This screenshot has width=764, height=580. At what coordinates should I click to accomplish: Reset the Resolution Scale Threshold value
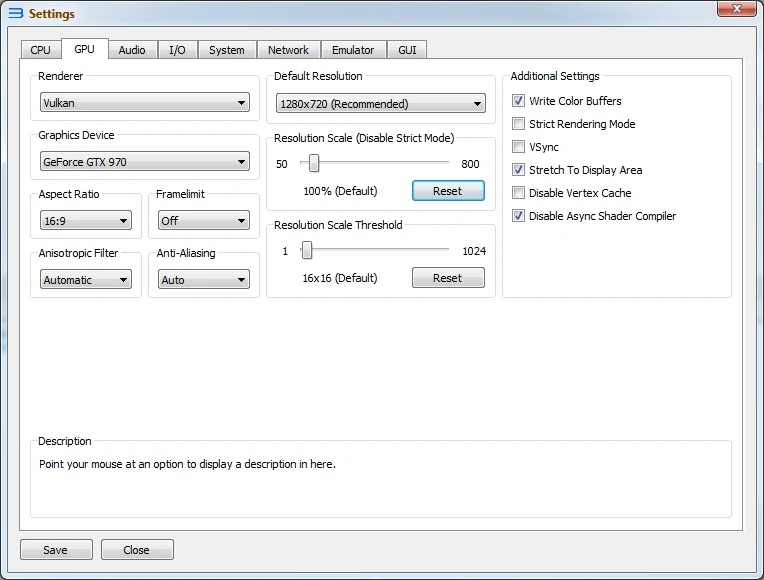(x=448, y=278)
